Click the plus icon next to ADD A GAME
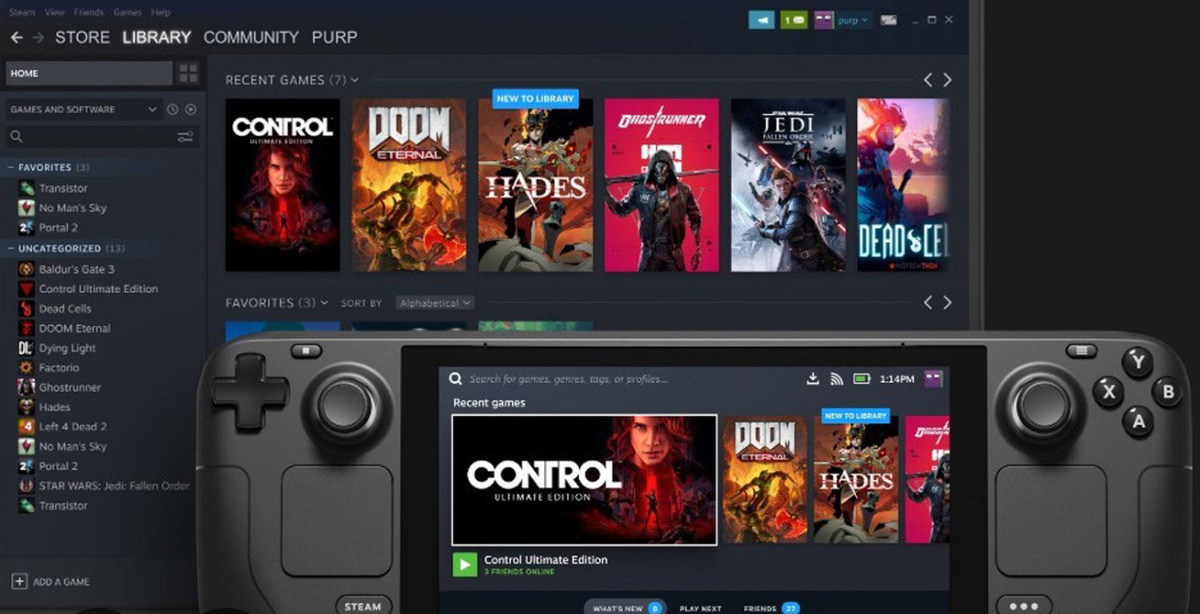Viewport: 1200px width, 614px height. (19, 581)
